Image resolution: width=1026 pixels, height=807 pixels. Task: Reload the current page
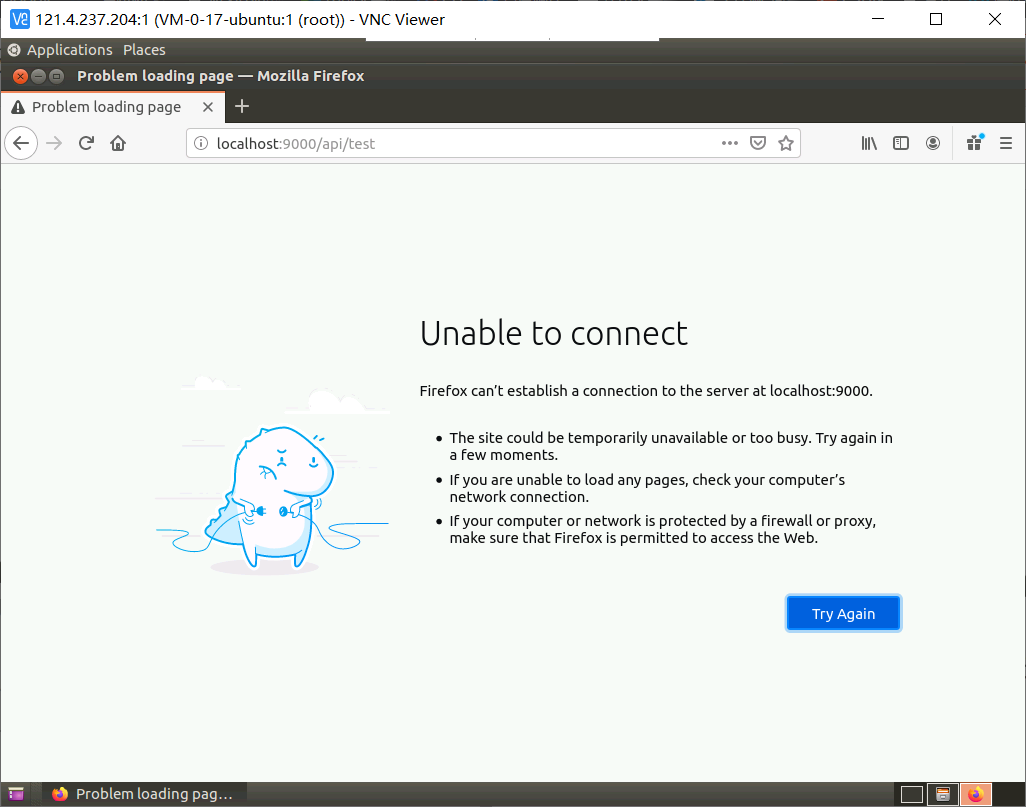pyautogui.click(x=86, y=143)
